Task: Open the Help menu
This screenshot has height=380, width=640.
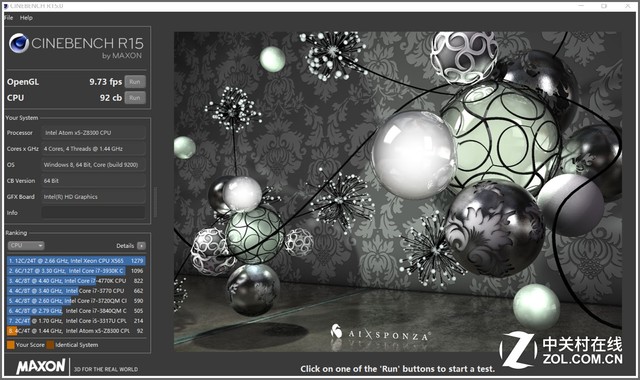Action: [26, 18]
